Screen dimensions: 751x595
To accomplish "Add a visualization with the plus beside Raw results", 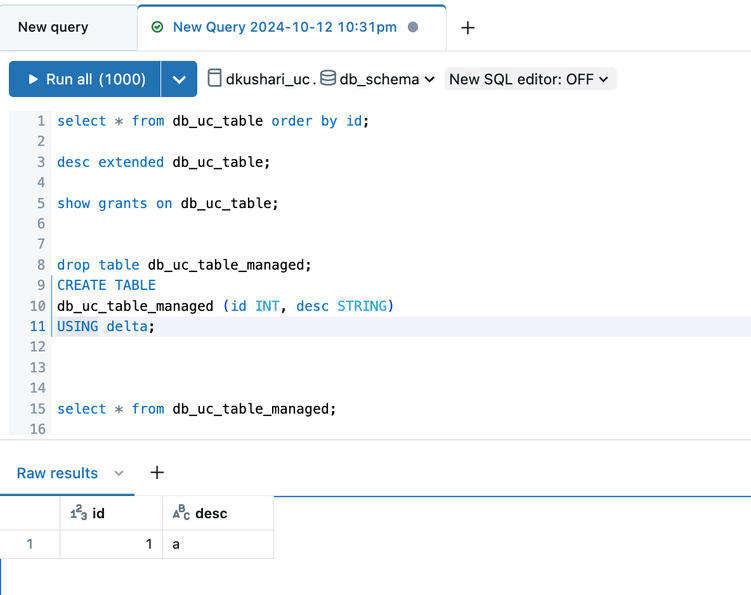I will click(x=157, y=472).
